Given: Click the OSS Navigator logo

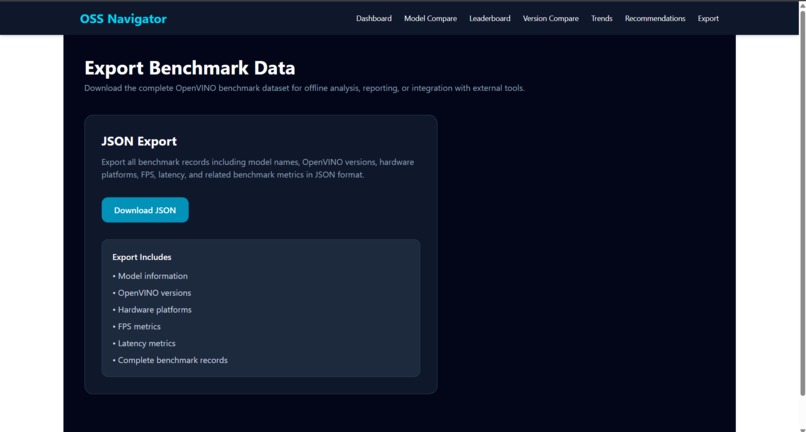Looking at the screenshot, I should click(123, 19).
